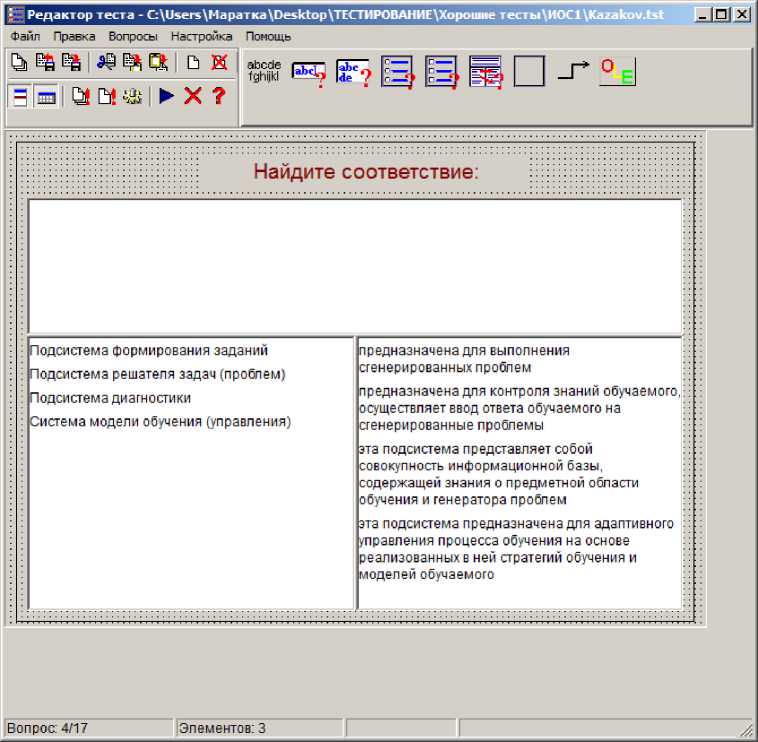Click the red X cancel icon
This screenshot has width=758, height=742.
click(x=193, y=96)
